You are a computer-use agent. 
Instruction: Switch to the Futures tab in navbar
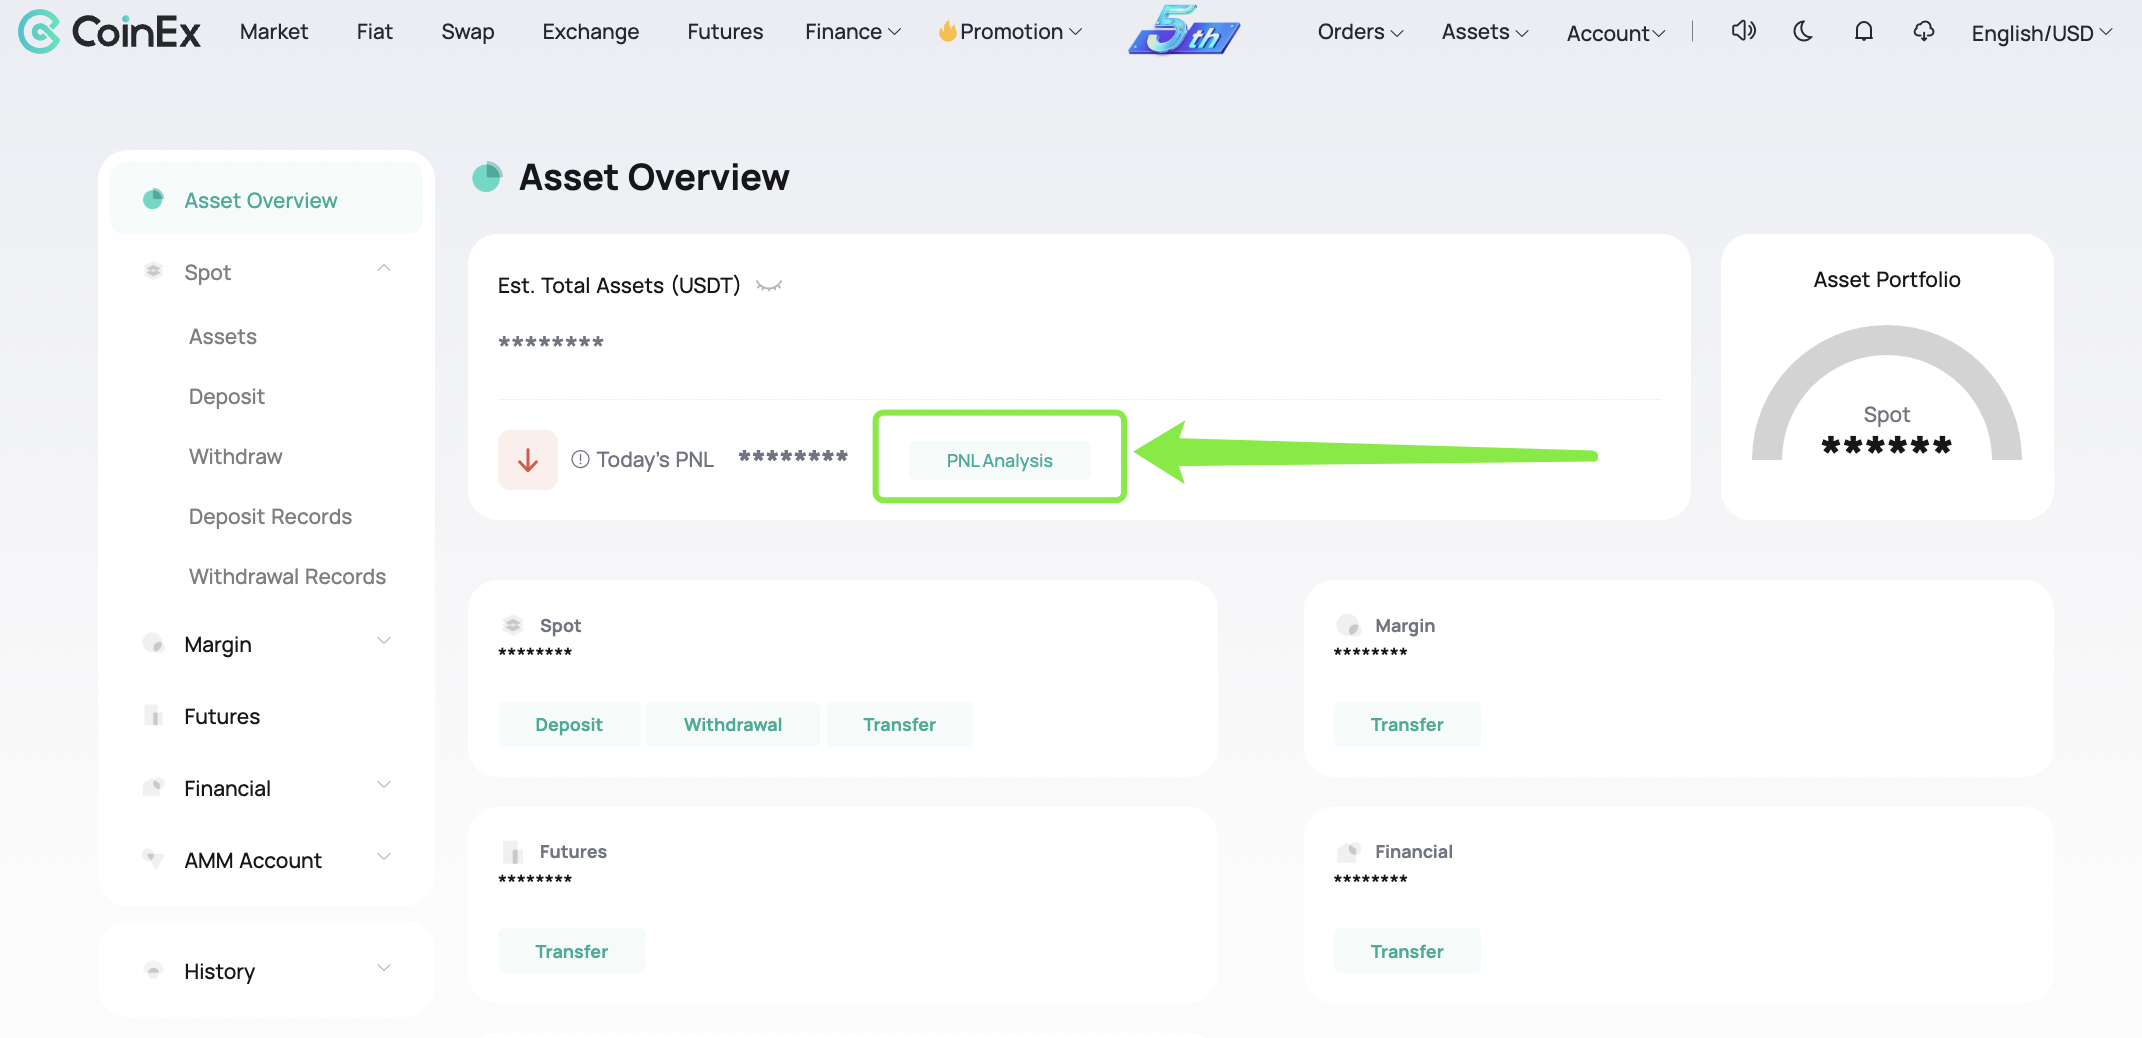[x=724, y=31]
